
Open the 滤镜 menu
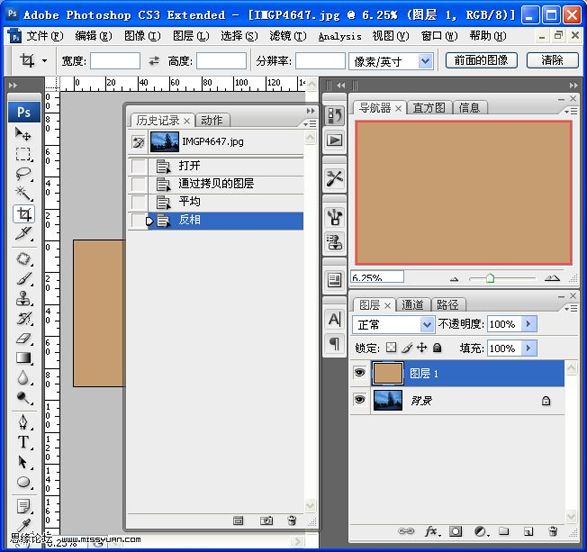click(x=288, y=36)
